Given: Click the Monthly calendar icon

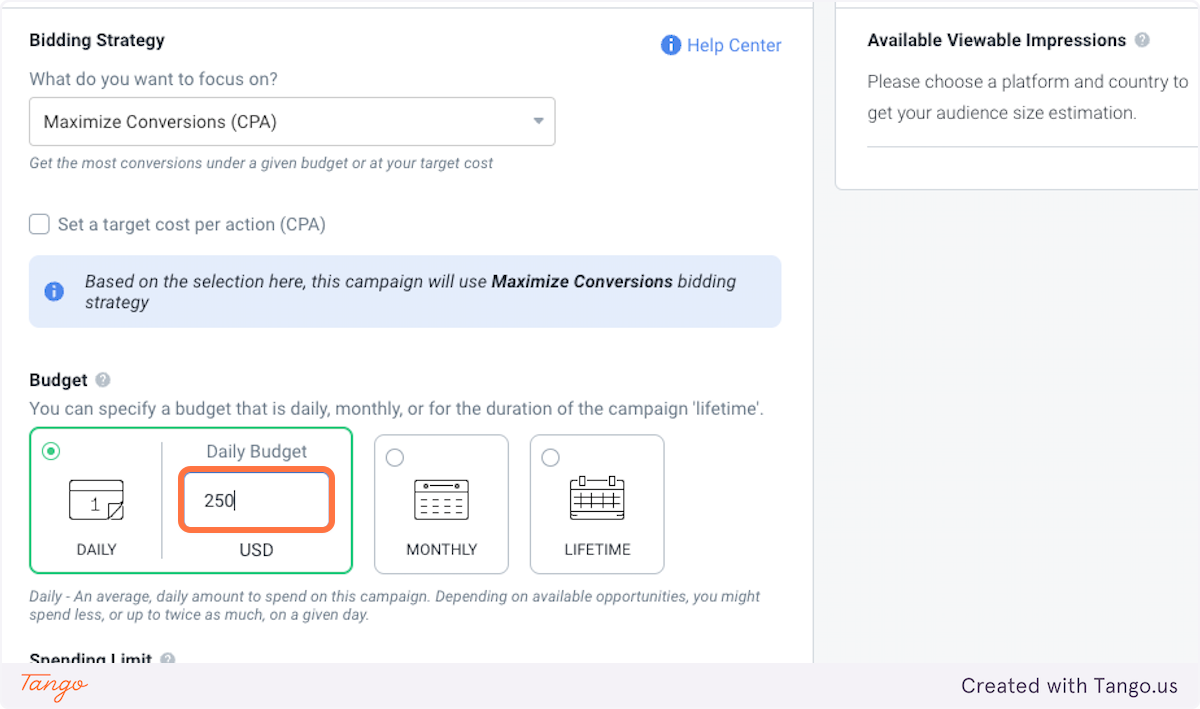Looking at the screenshot, I should [x=441, y=499].
